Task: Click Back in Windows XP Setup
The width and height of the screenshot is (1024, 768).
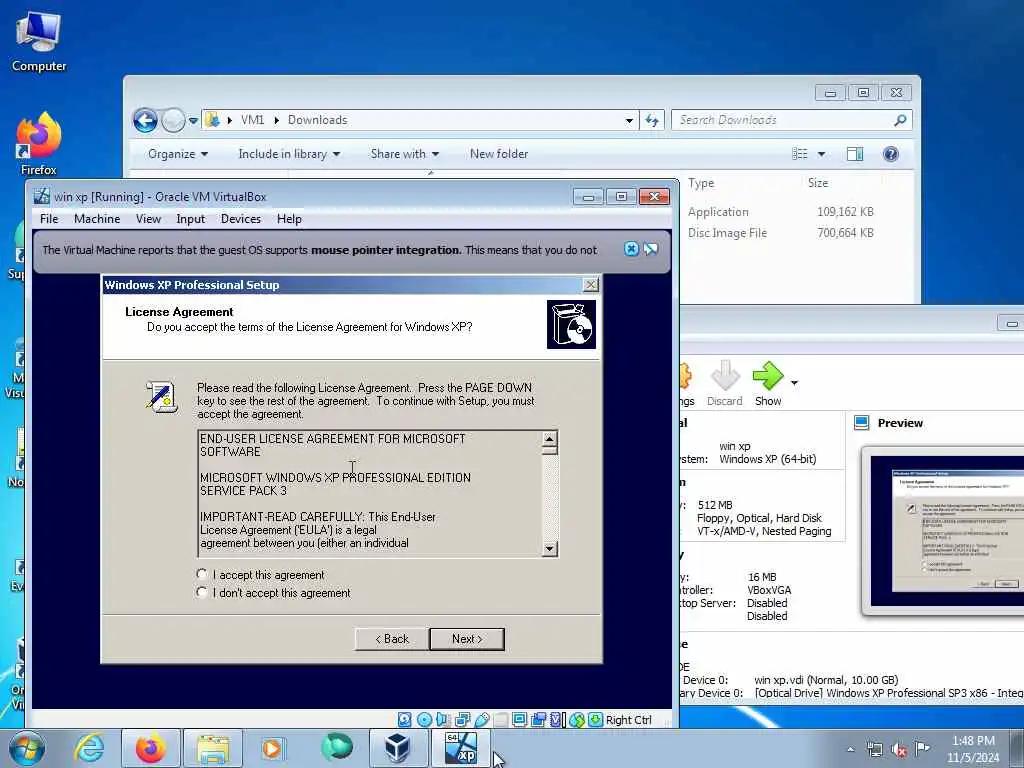Action: pyautogui.click(x=392, y=639)
